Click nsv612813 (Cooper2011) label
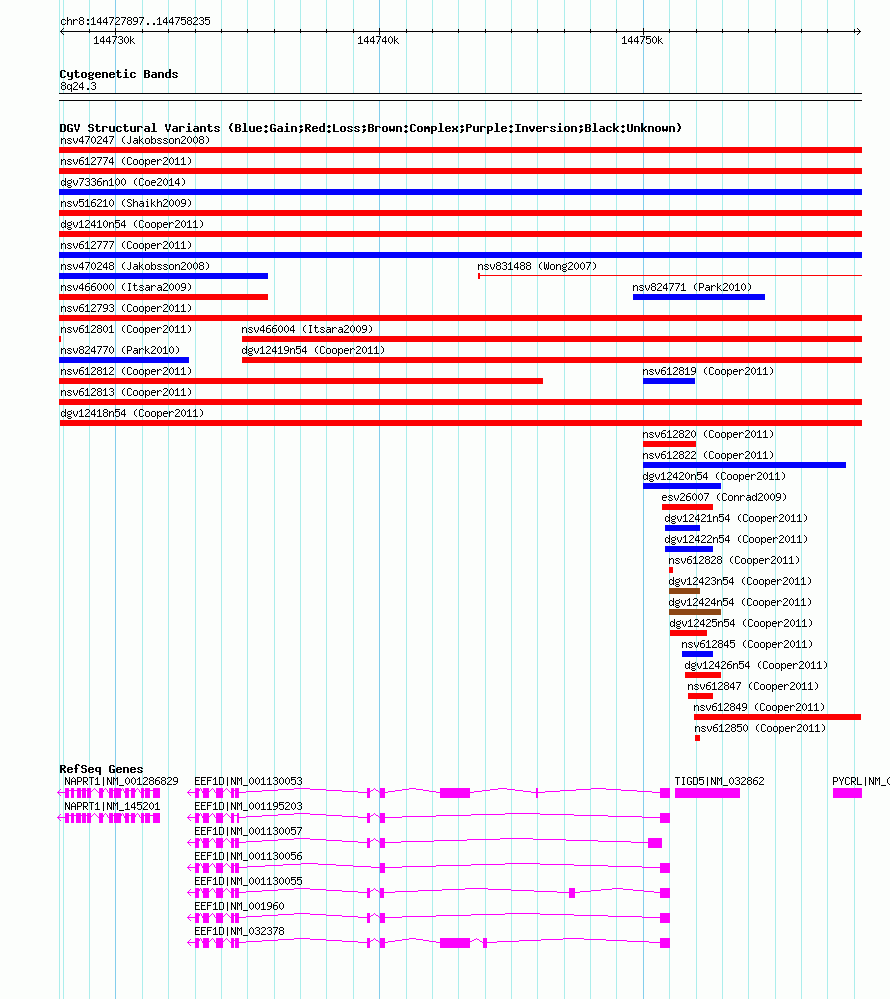This screenshot has width=890, height=999. 126,392
